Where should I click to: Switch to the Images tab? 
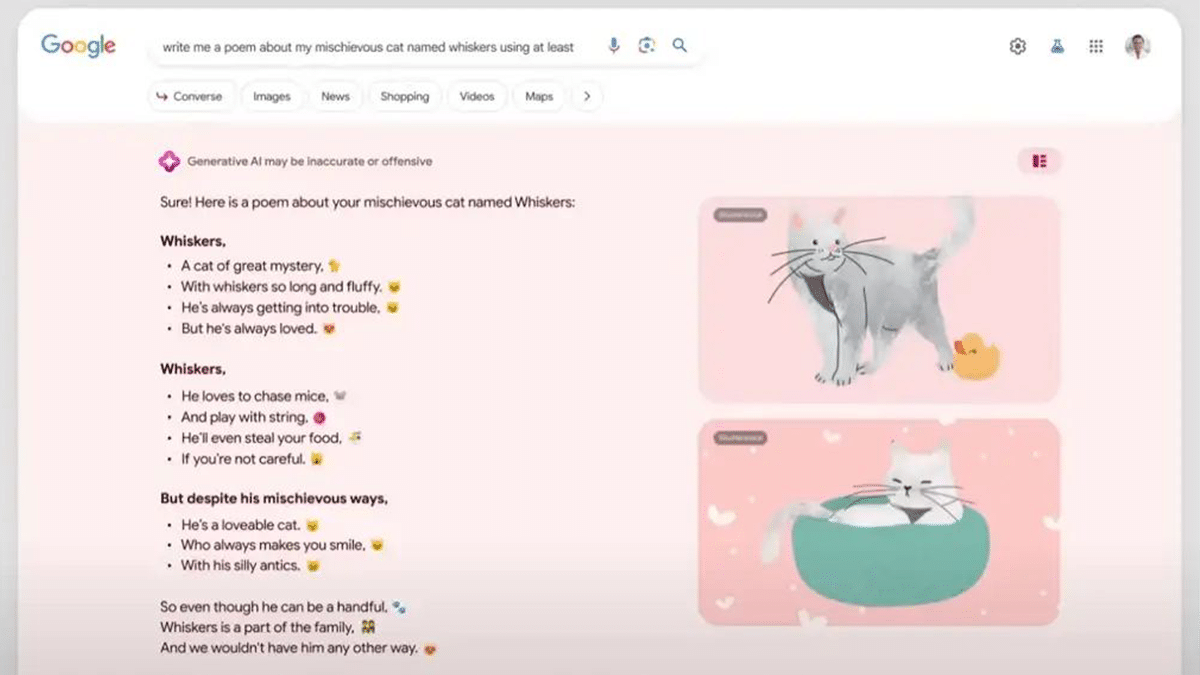pos(271,97)
